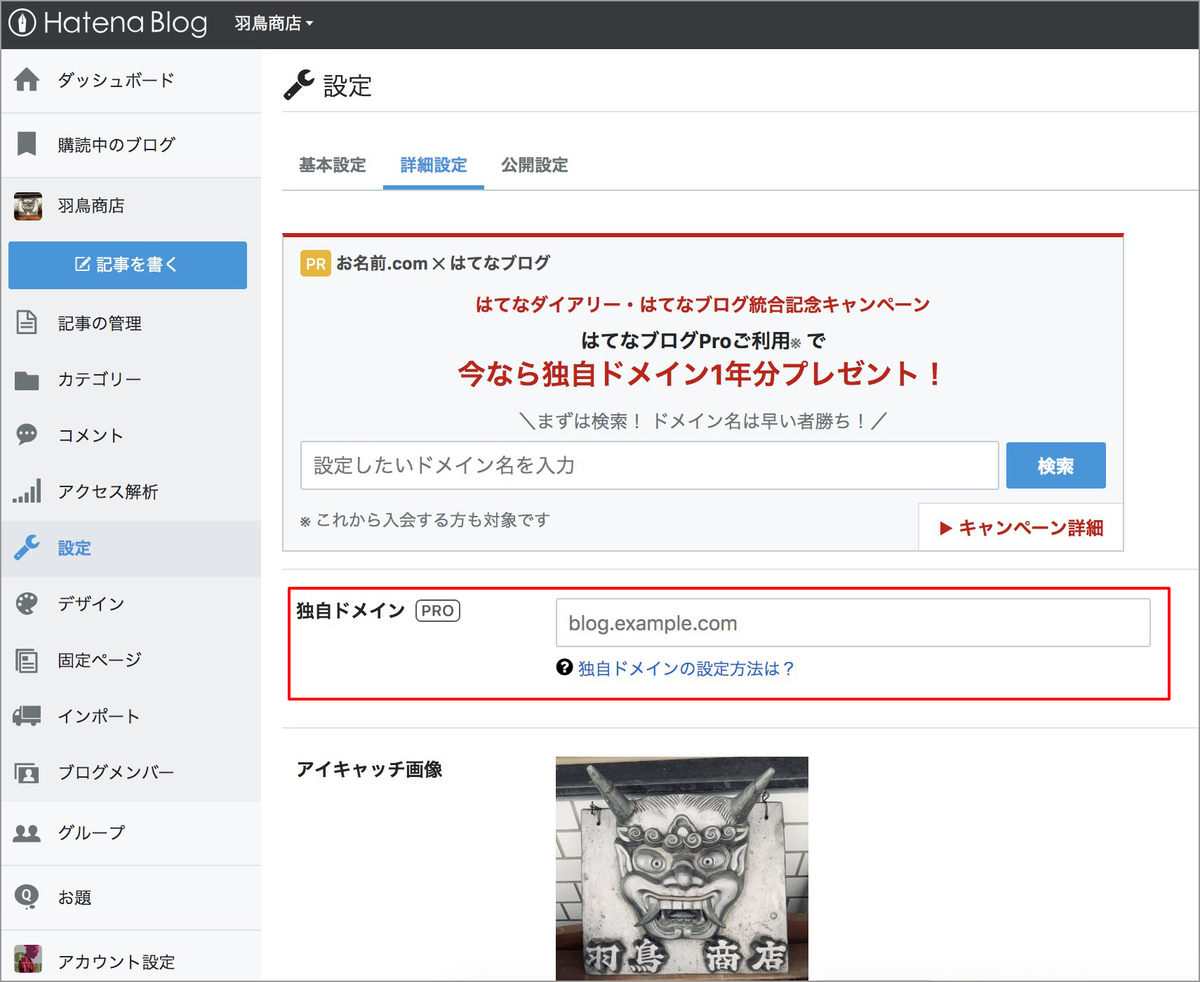Click the アイキャッチ画像 label
Screen dimensions: 1200x982
(370, 769)
